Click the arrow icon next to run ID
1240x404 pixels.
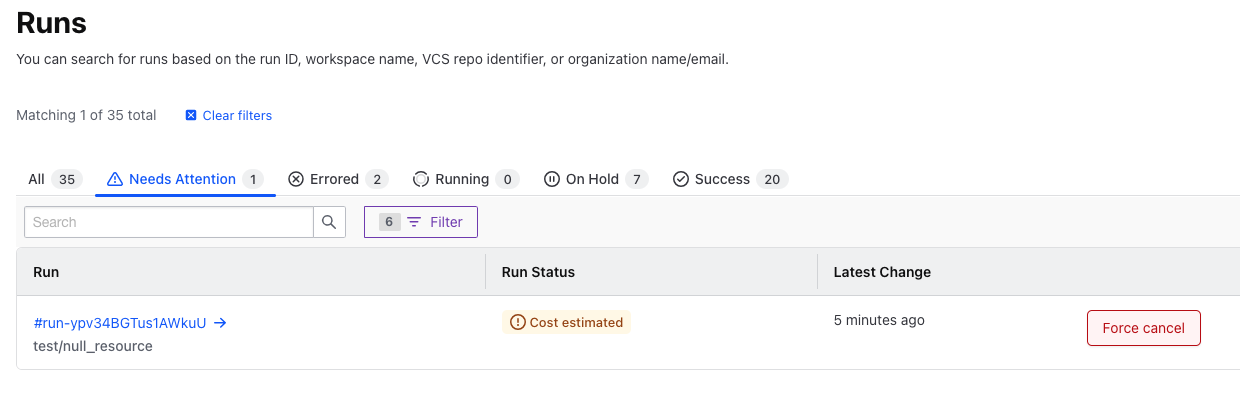220,323
